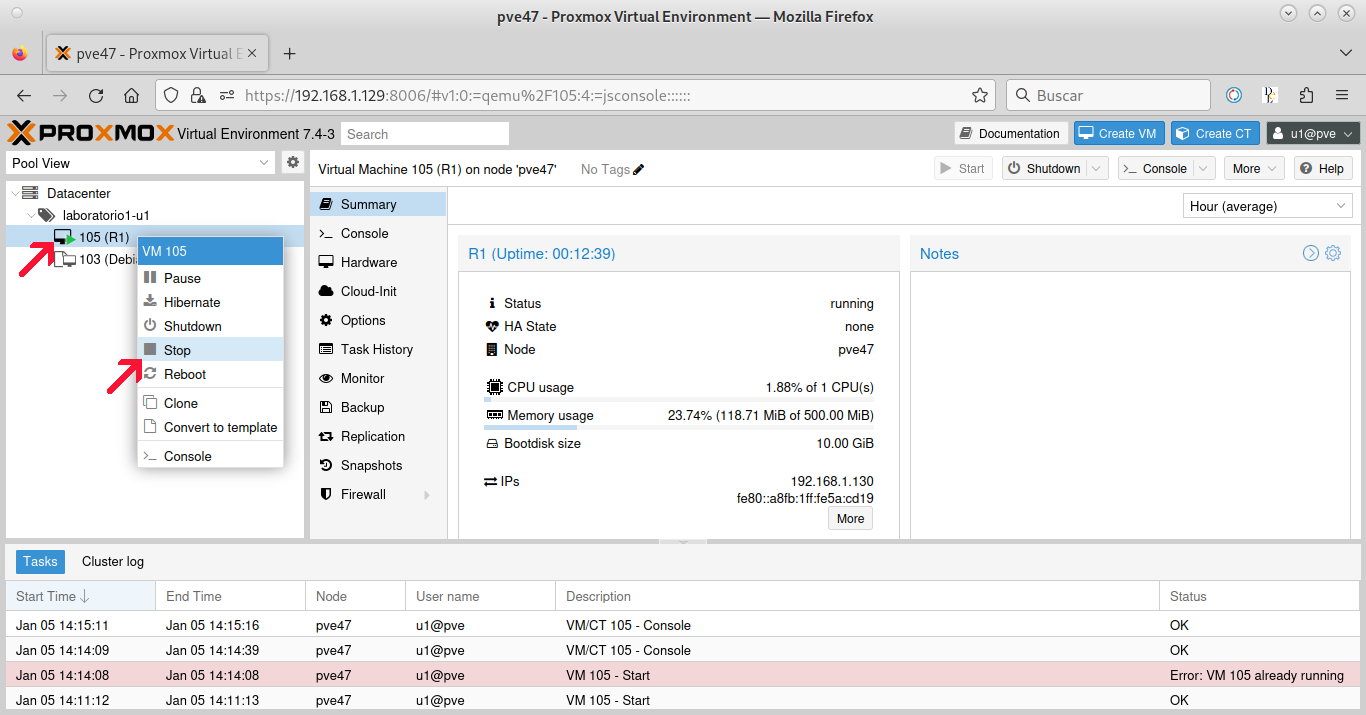Image resolution: width=1366 pixels, height=715 pixels.
Task: Select Hibernate from context menu
Action: [x=210, y=302]
